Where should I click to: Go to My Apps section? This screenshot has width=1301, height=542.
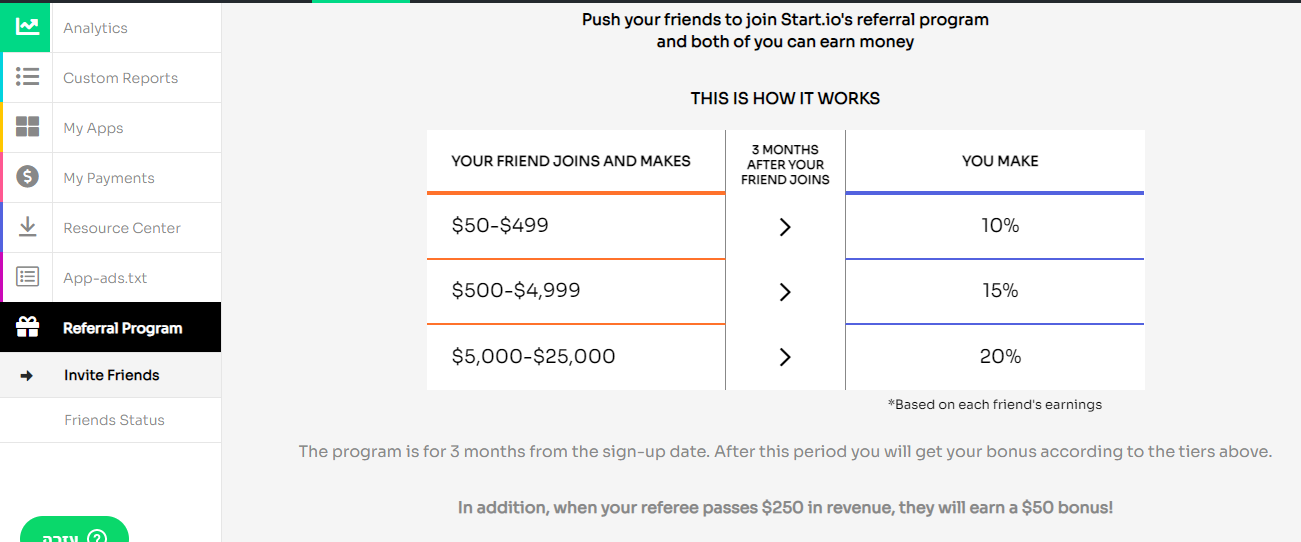click(110, 127)
